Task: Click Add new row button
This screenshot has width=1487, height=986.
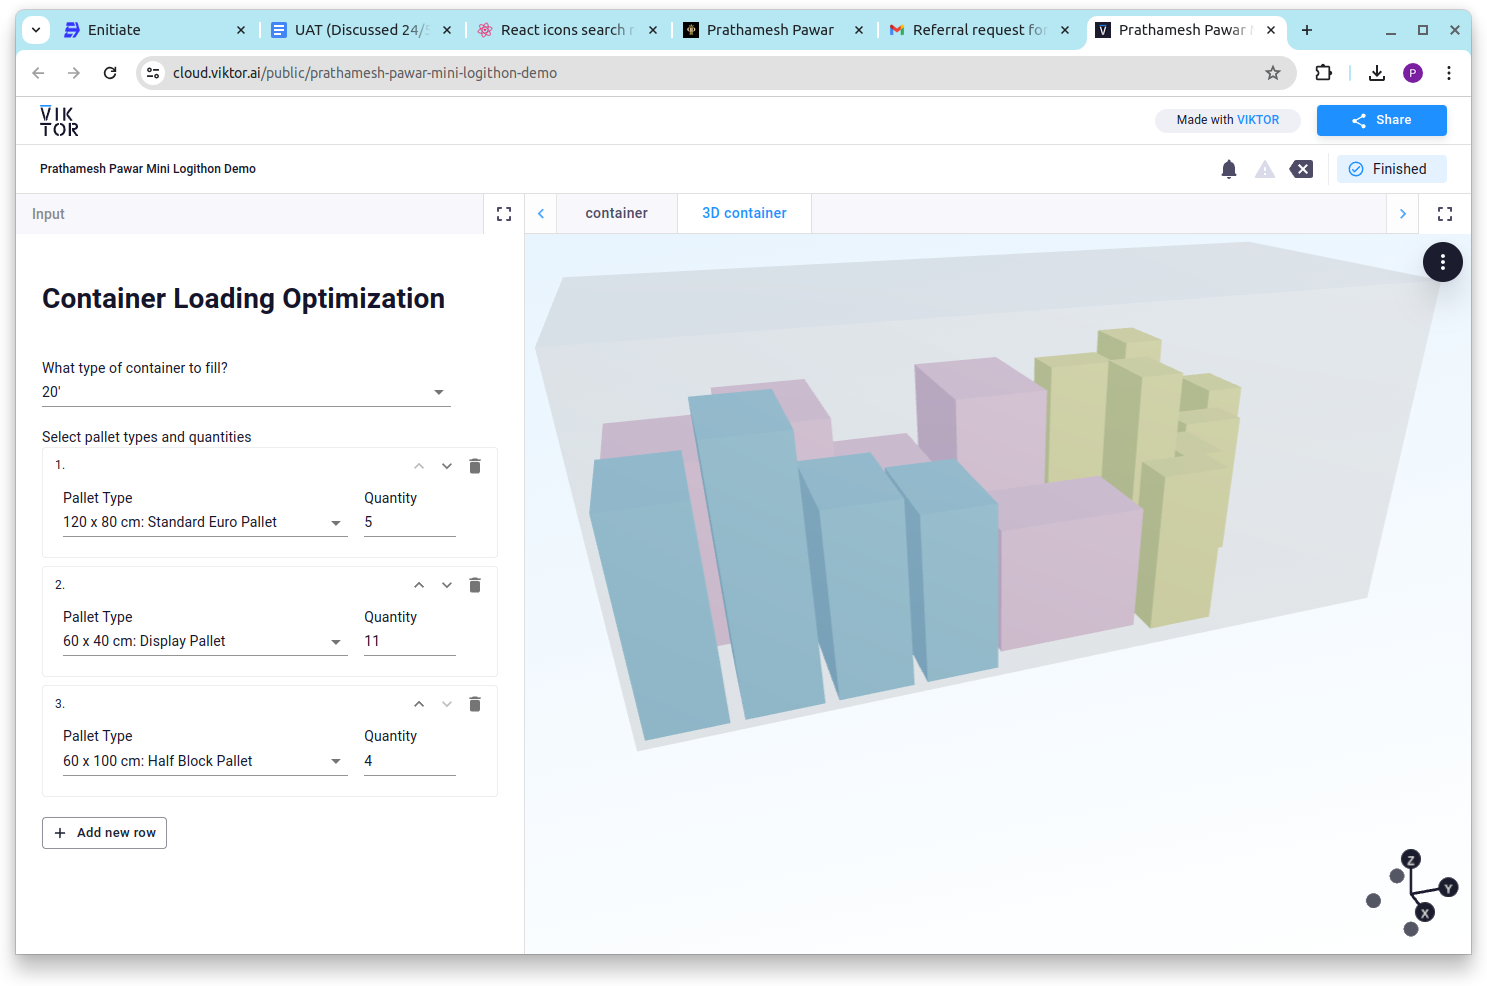Action: [x=104, y=833]
